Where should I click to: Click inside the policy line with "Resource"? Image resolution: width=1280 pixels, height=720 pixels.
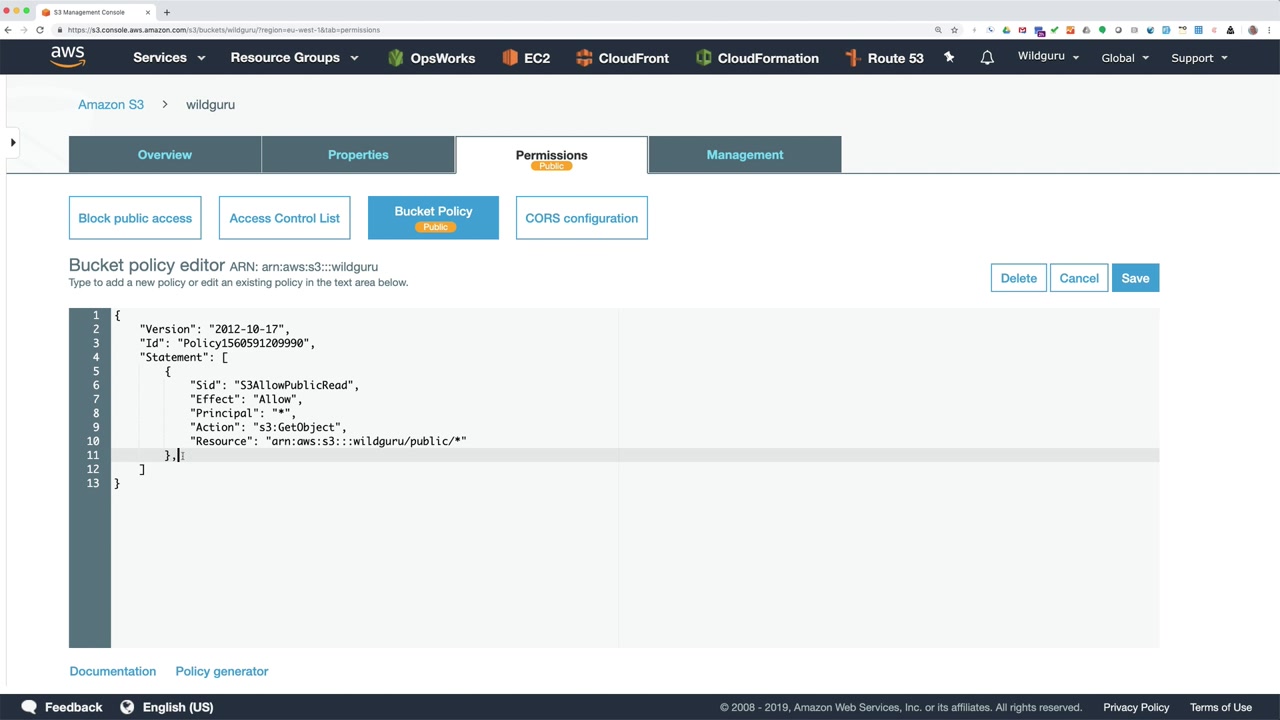328,441
